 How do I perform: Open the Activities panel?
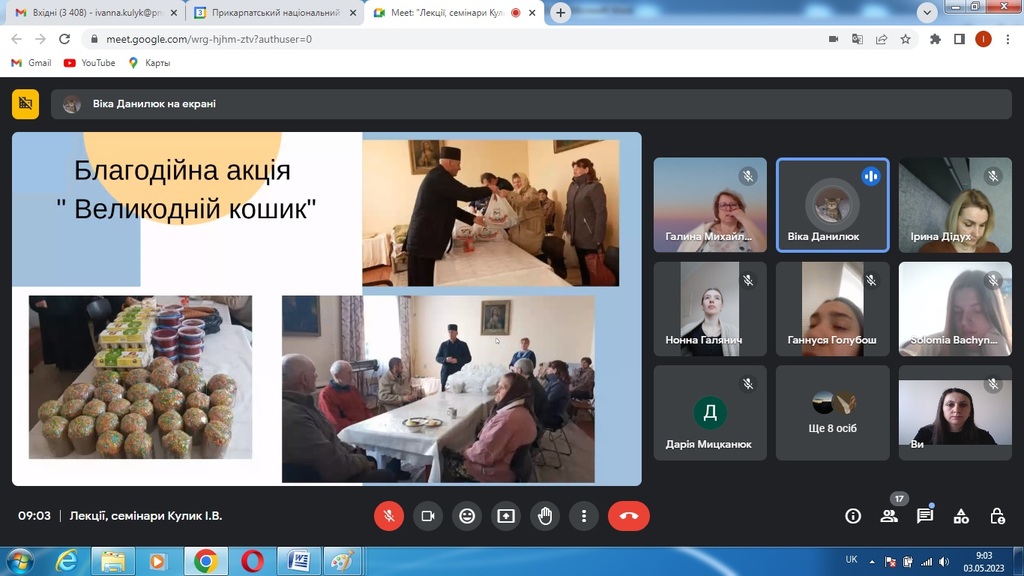pyautogui.click(x=961, y=516)
